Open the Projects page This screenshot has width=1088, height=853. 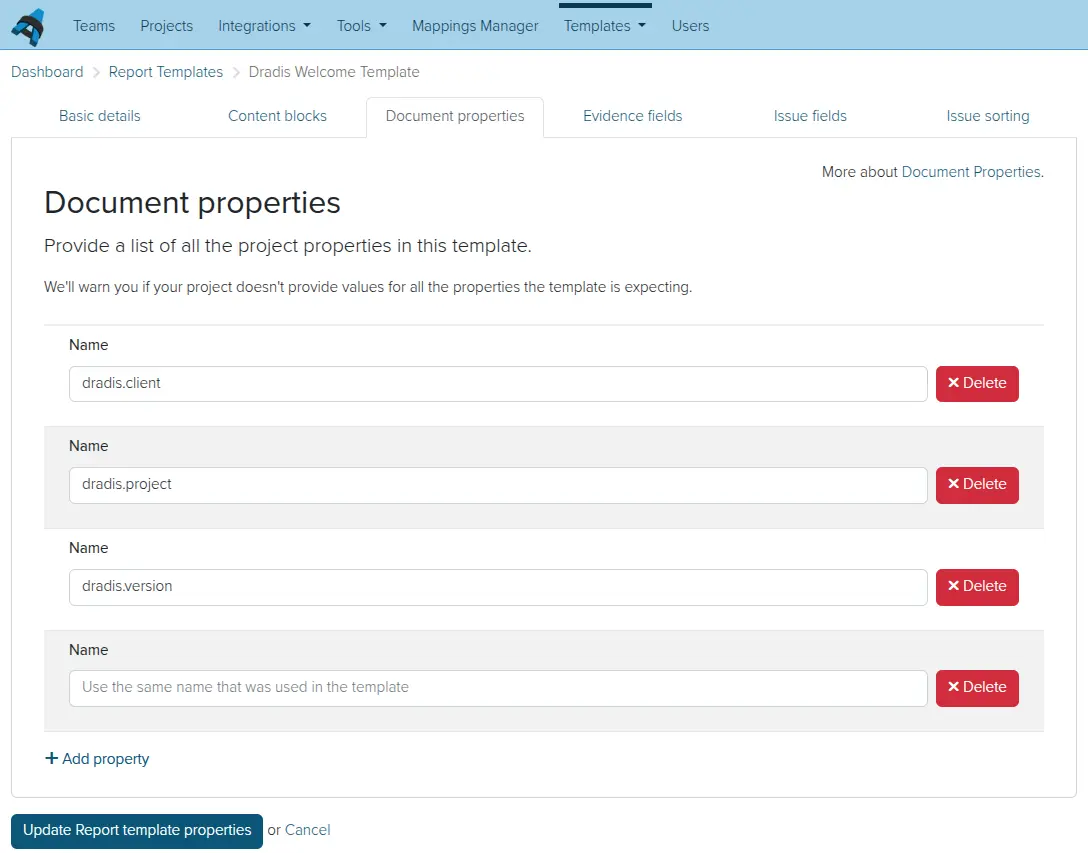pos(167,26)
